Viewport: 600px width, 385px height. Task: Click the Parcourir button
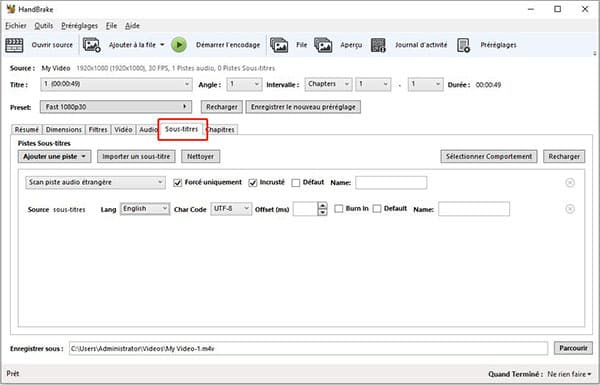pos(573,348)
